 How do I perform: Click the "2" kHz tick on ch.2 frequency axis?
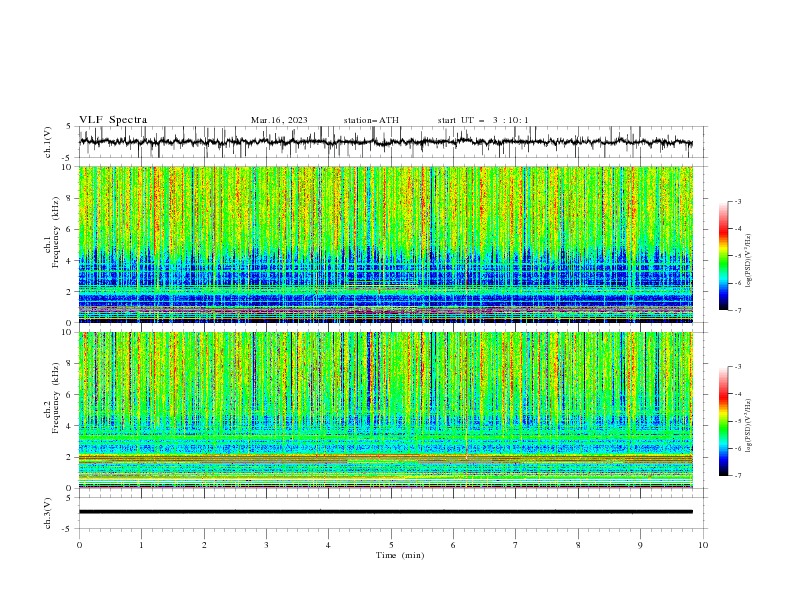pos(70,457)
